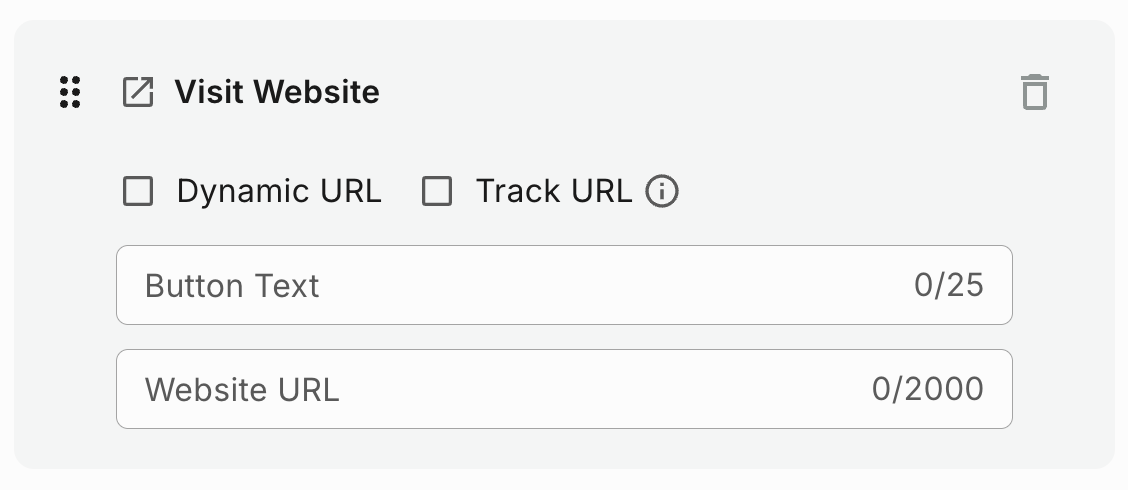Grab the reorder handle left of Visit Website
The image size is (1128, 490).
(70, 92)
